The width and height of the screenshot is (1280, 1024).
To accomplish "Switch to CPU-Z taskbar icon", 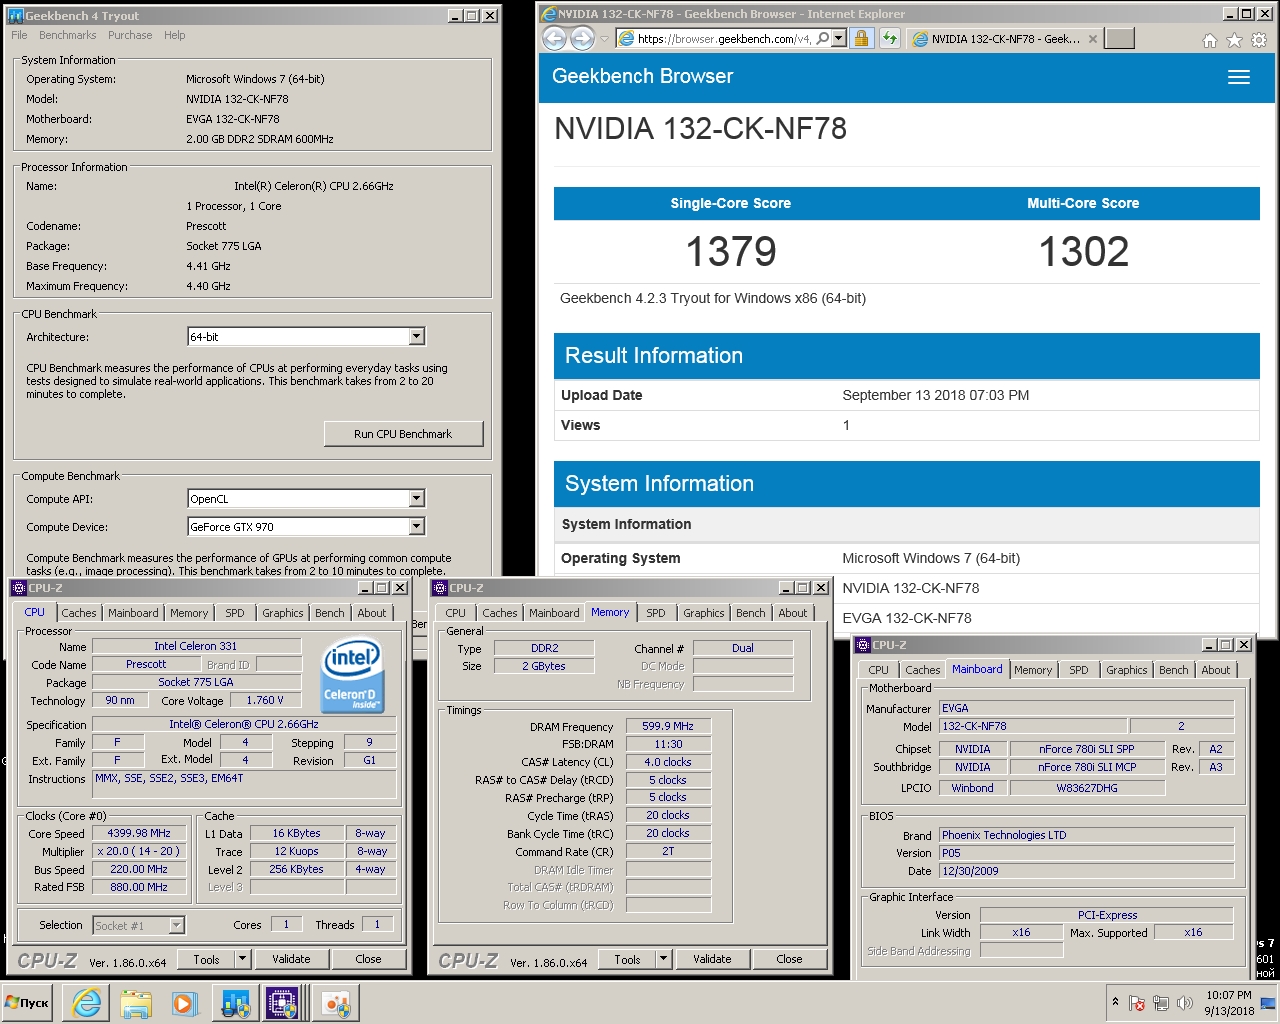I will tap(283, 1003).
